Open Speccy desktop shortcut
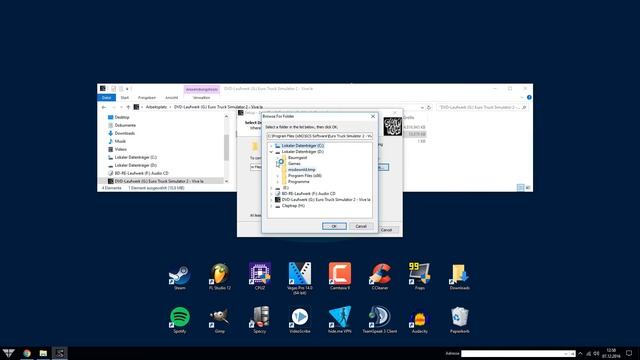The height and width of the screenshot is (360, 640). [260, 320]
